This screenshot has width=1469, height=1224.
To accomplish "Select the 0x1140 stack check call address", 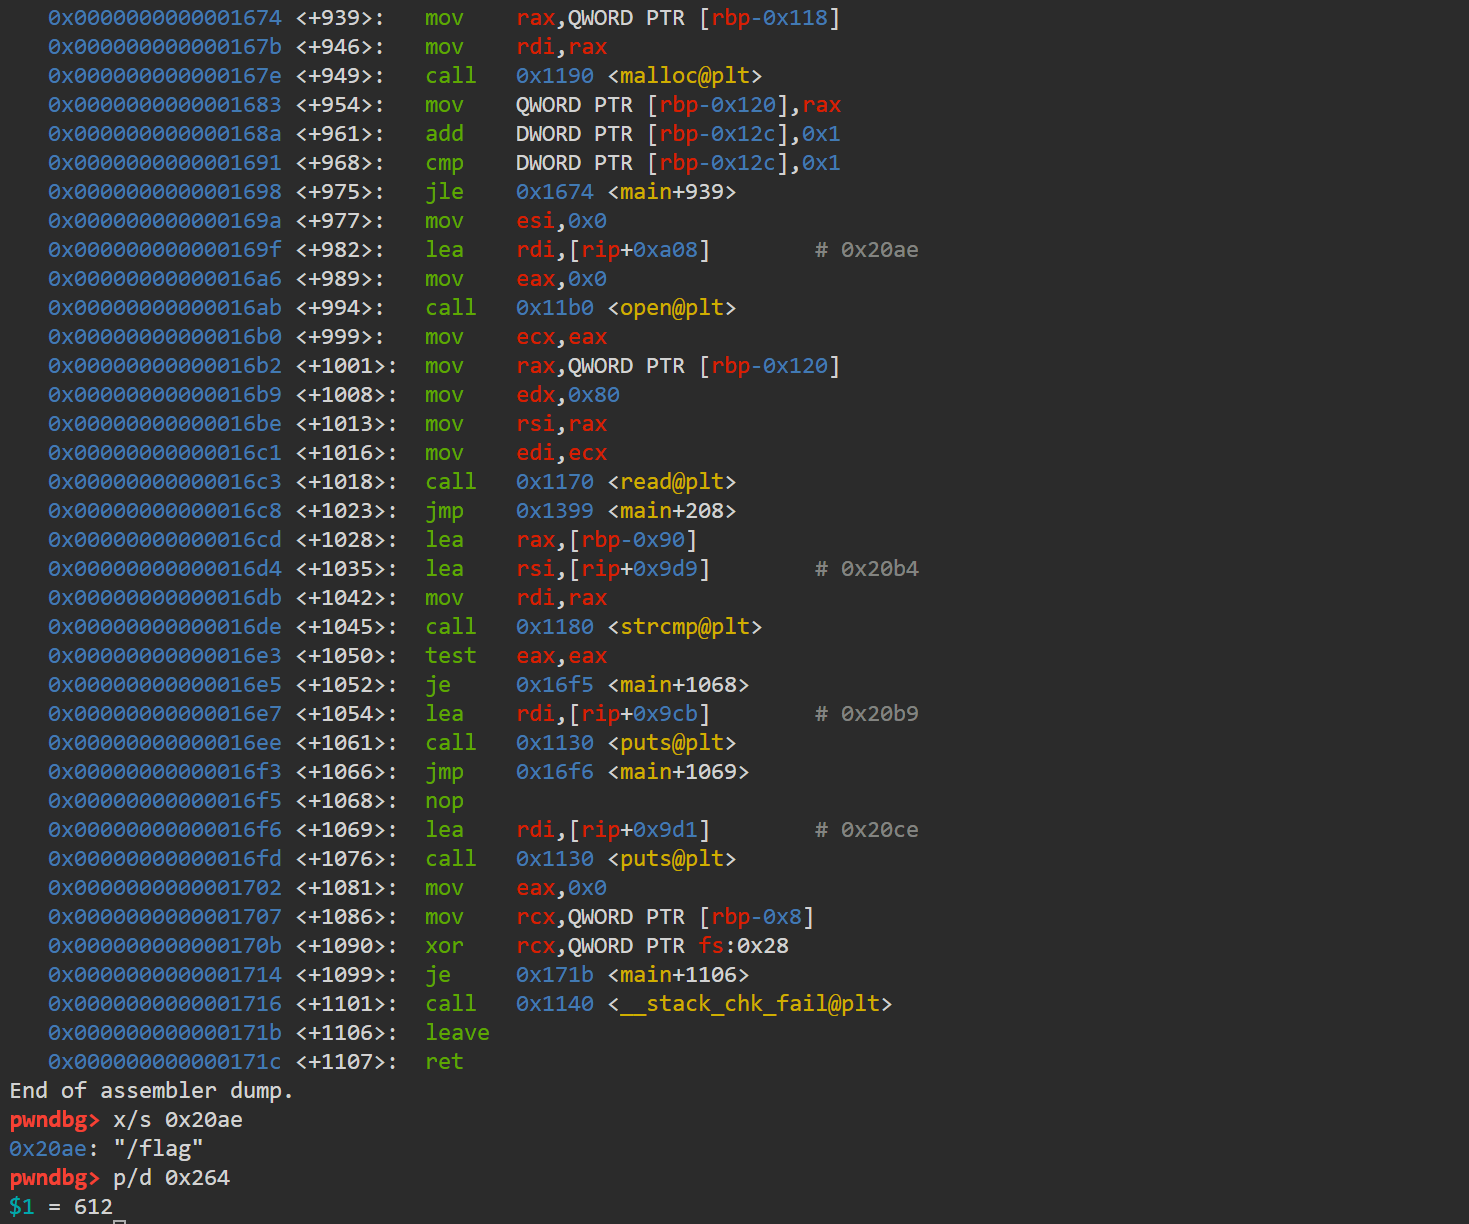I will (x=555, y=1004).
